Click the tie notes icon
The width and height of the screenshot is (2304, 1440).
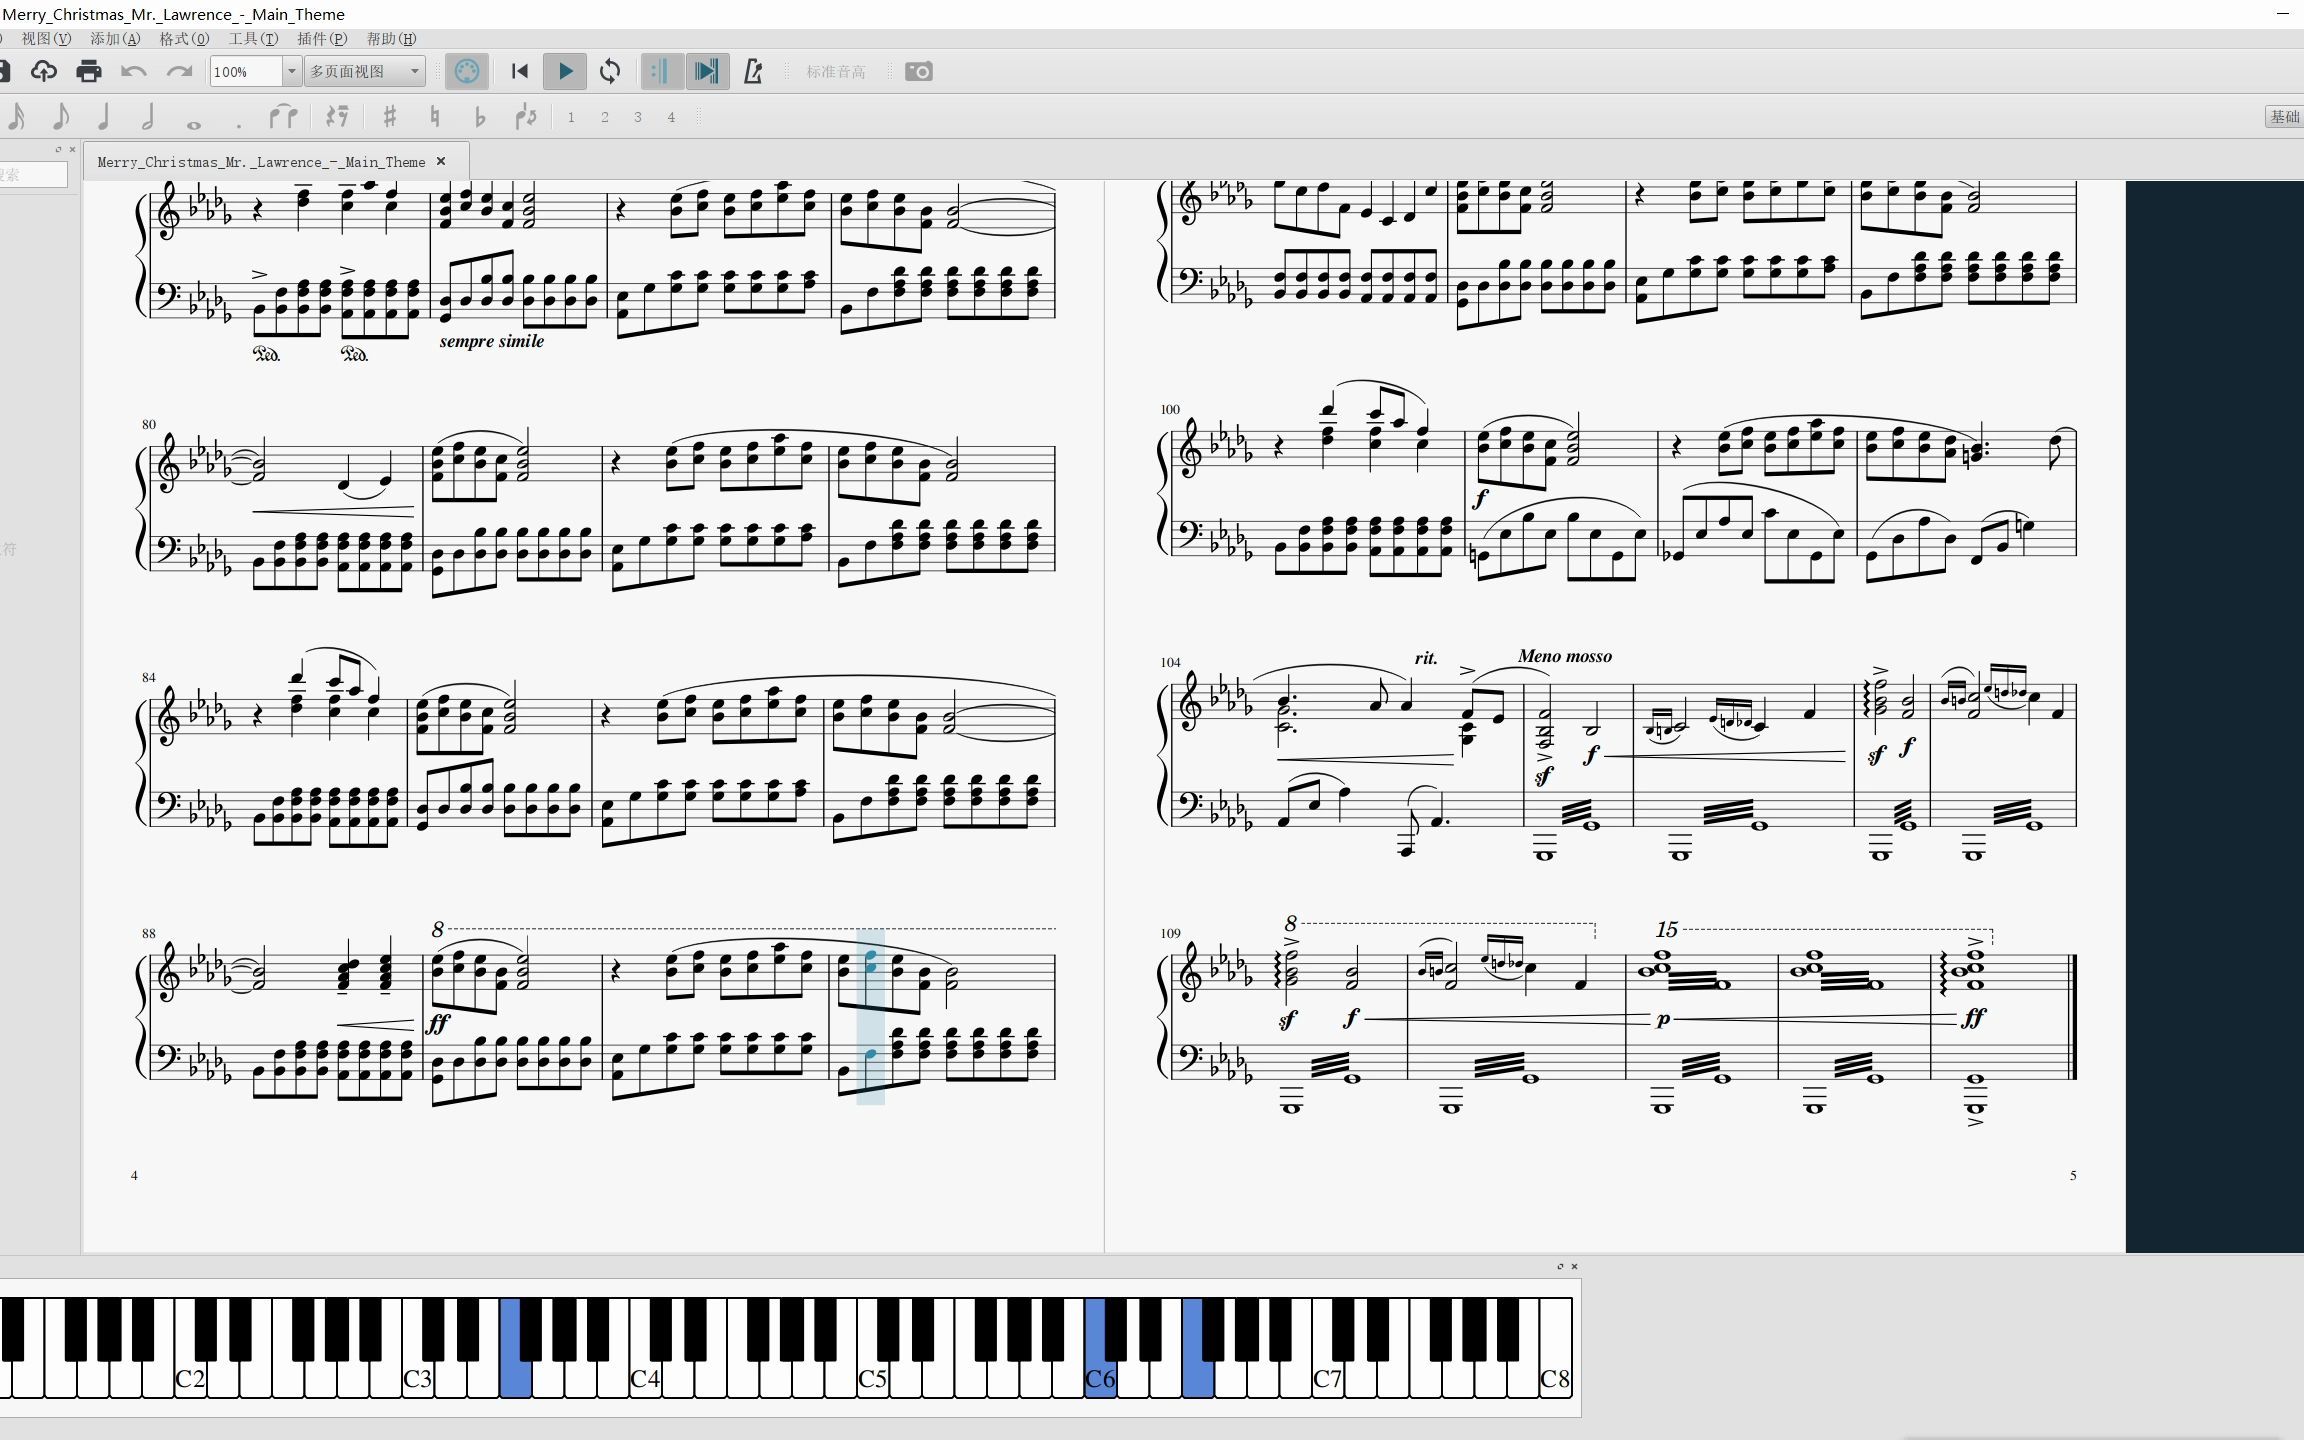pos(284,117)
